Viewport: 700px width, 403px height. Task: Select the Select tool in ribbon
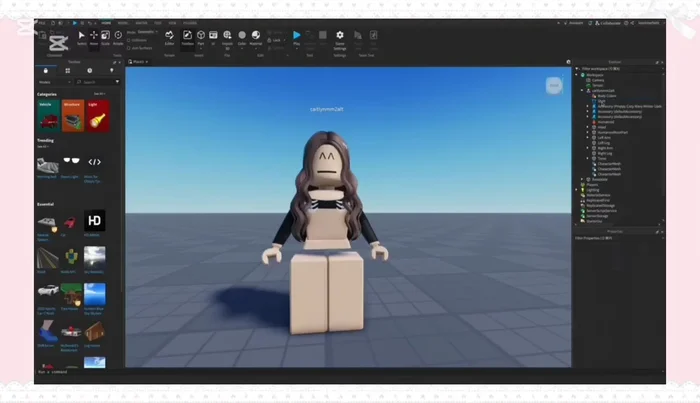pos(81,37)
